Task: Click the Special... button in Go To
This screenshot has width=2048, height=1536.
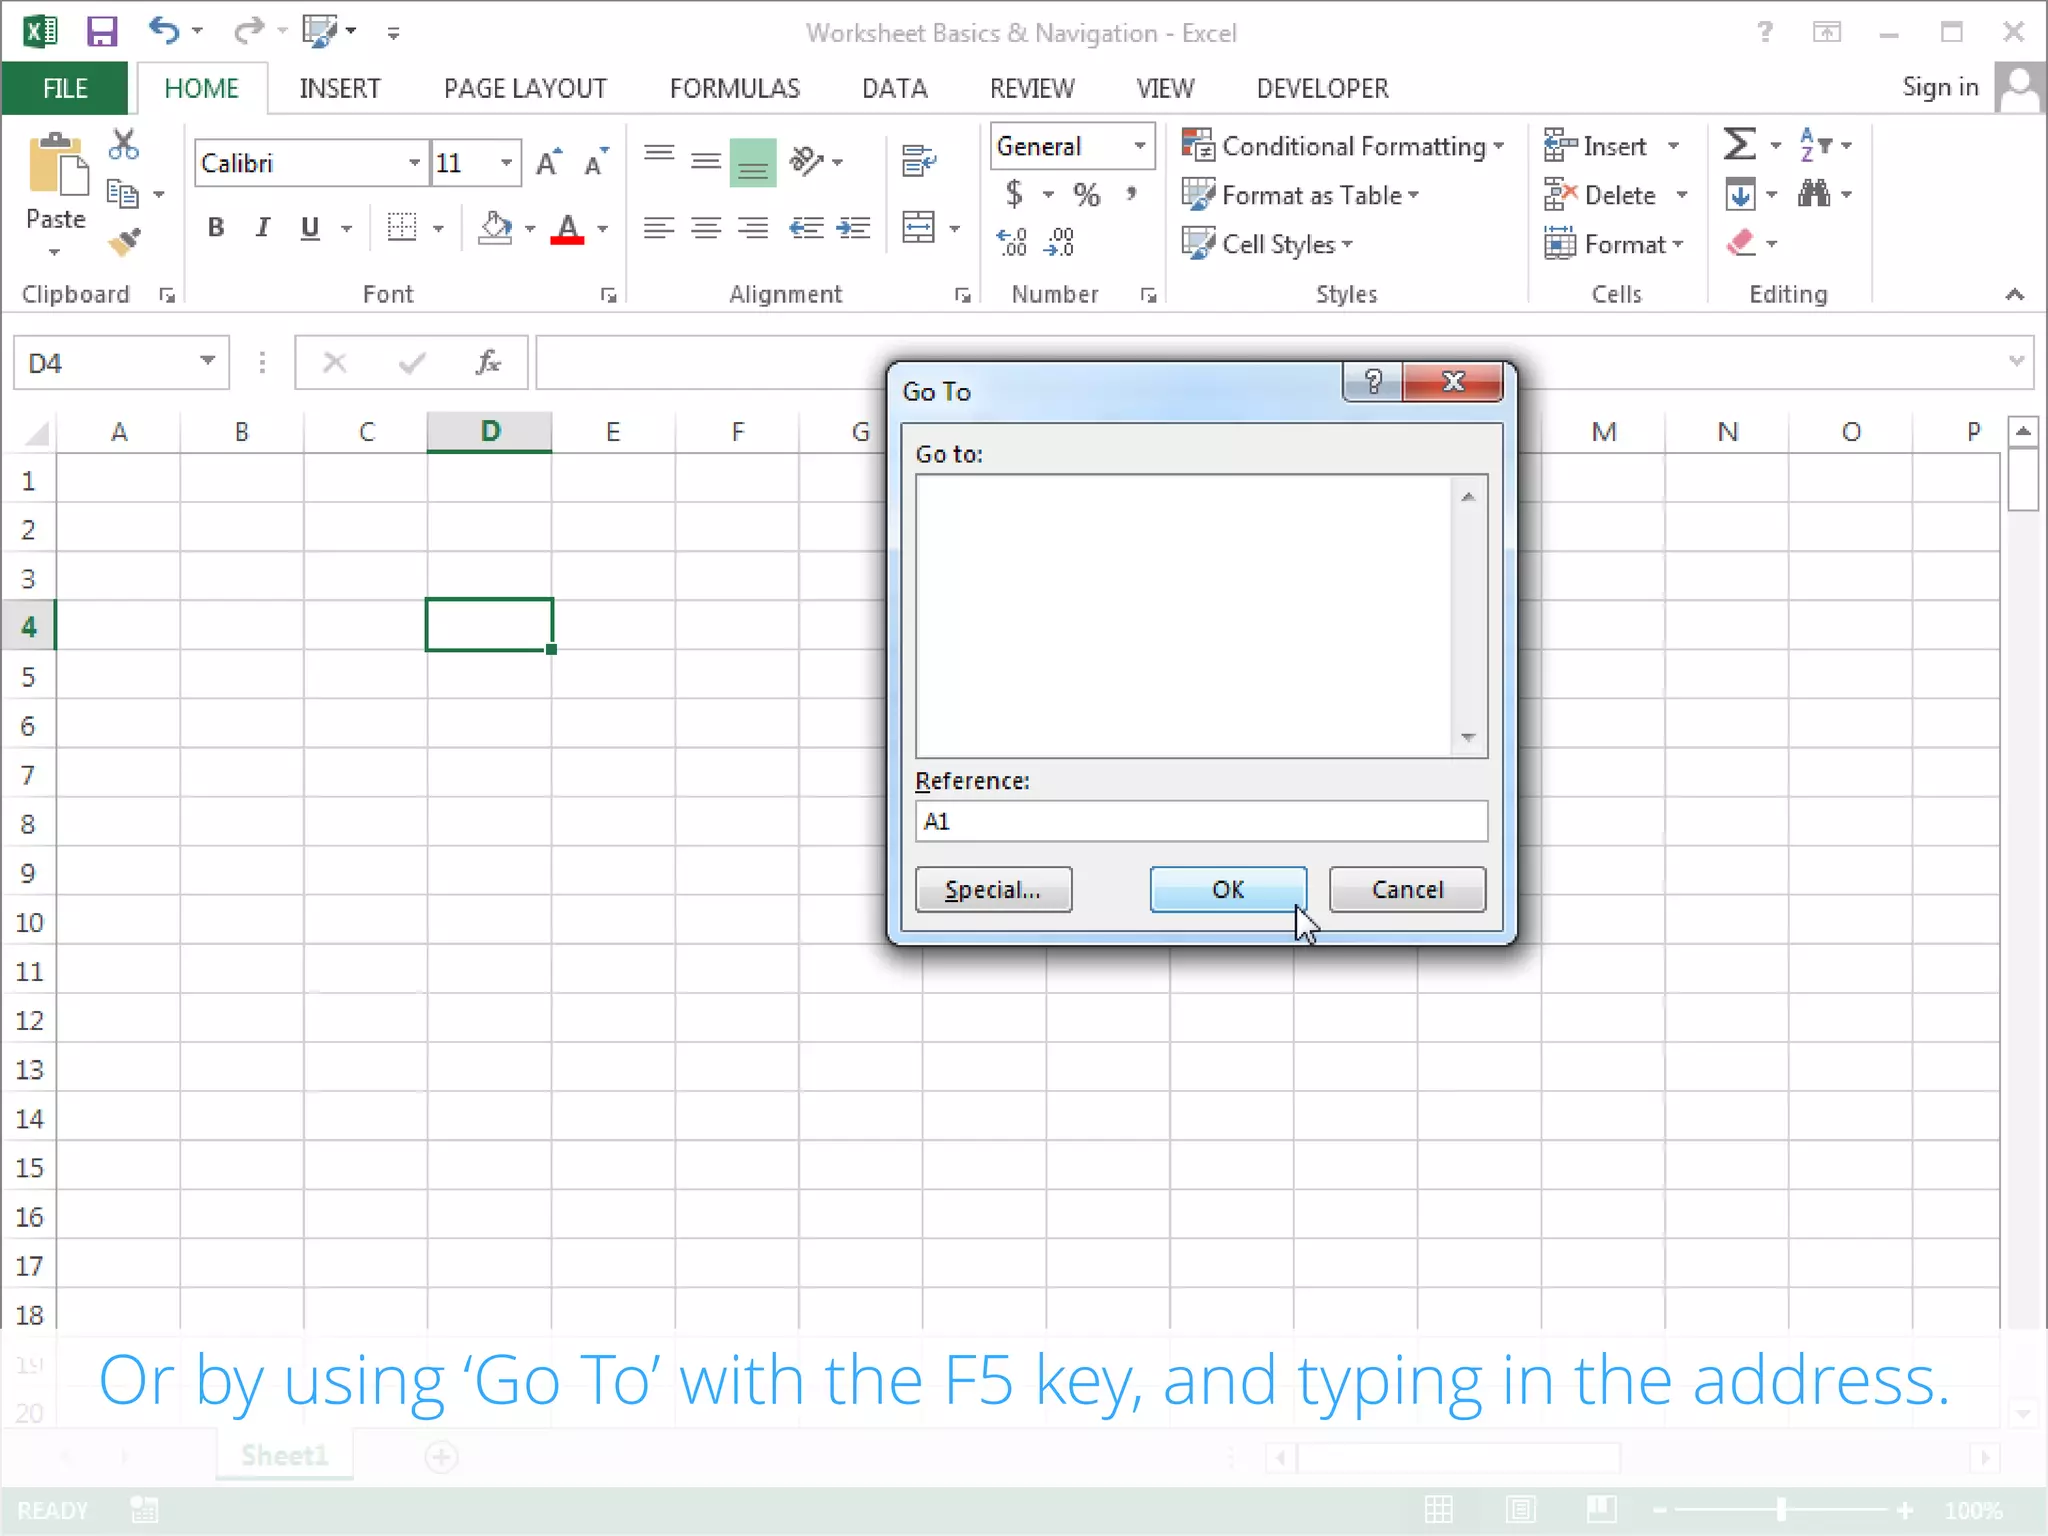Action: tap(993, 889)
